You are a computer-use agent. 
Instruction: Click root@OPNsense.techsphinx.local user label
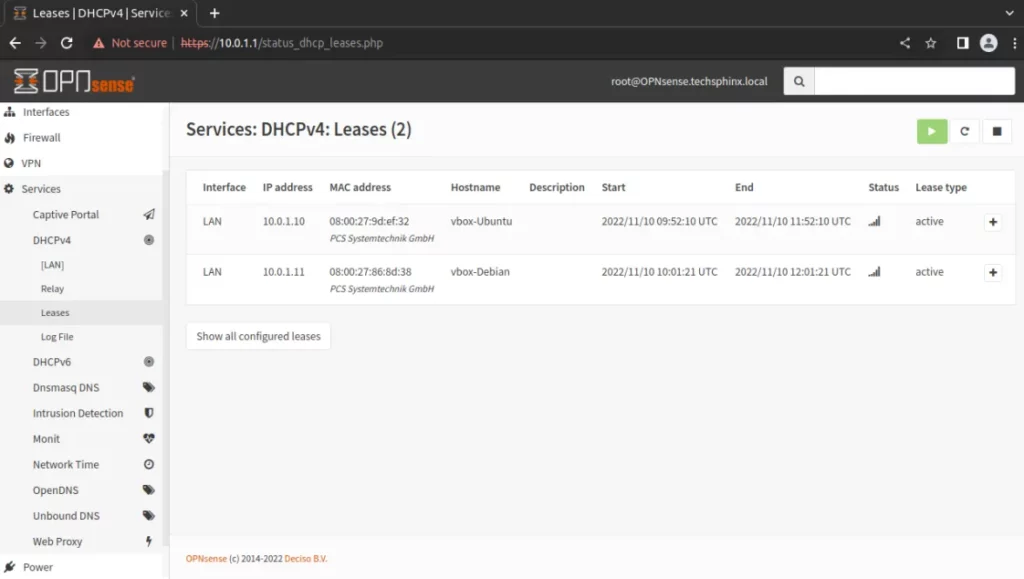pos(689,82)
